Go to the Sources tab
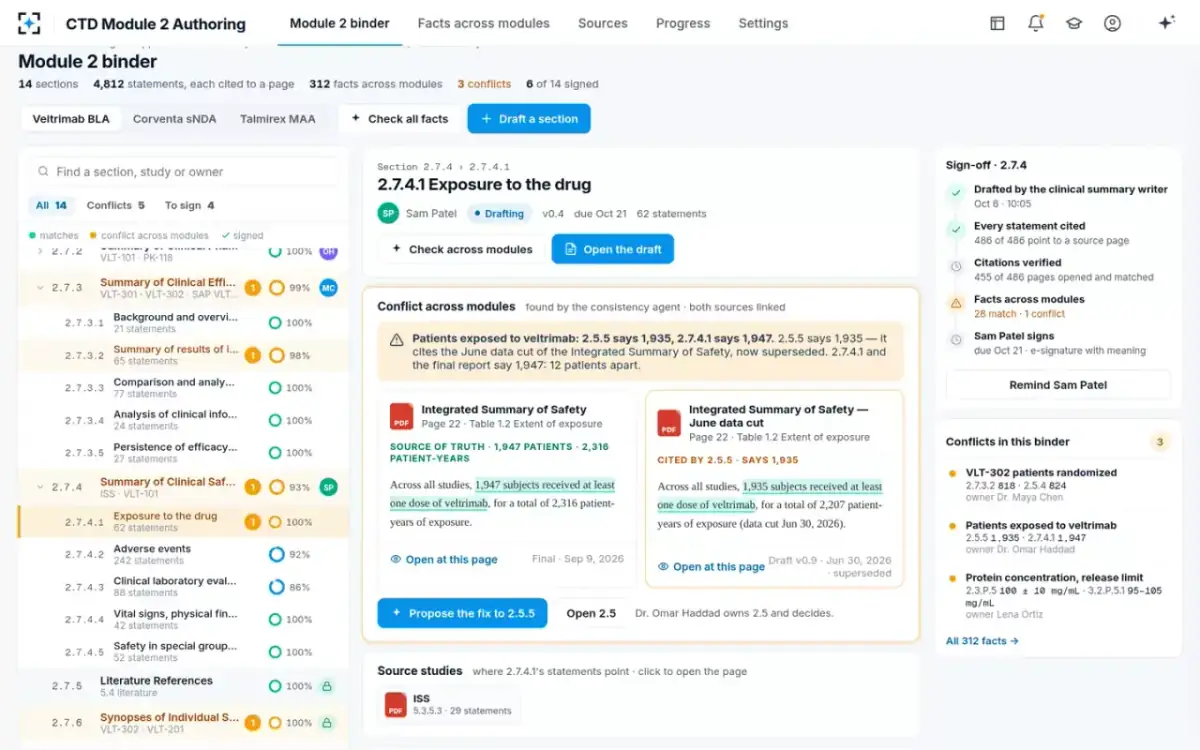 tap(603, 23)
